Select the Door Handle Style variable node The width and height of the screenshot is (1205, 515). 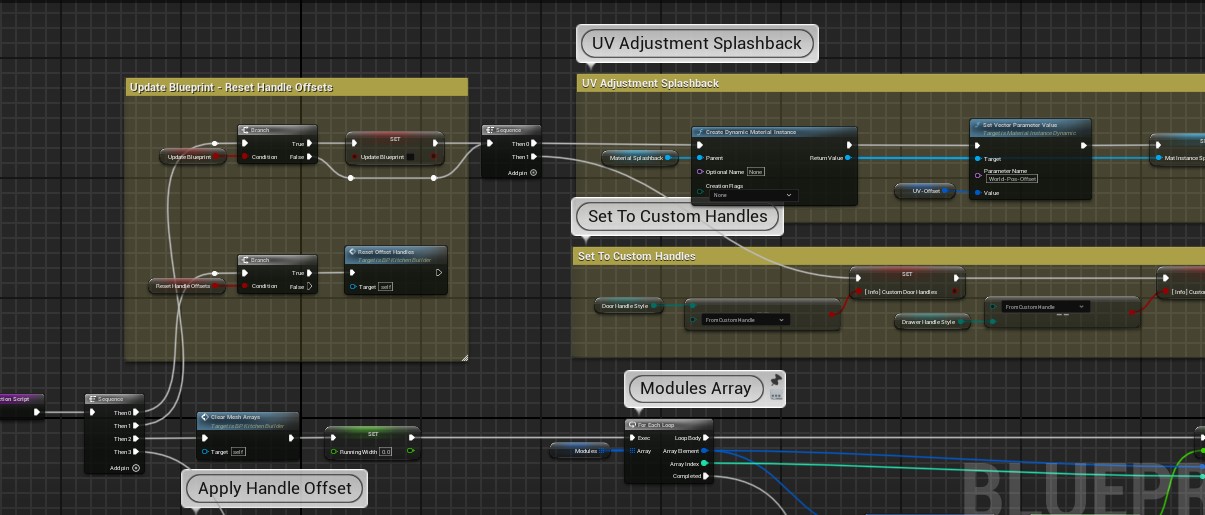tap(629, 306)
